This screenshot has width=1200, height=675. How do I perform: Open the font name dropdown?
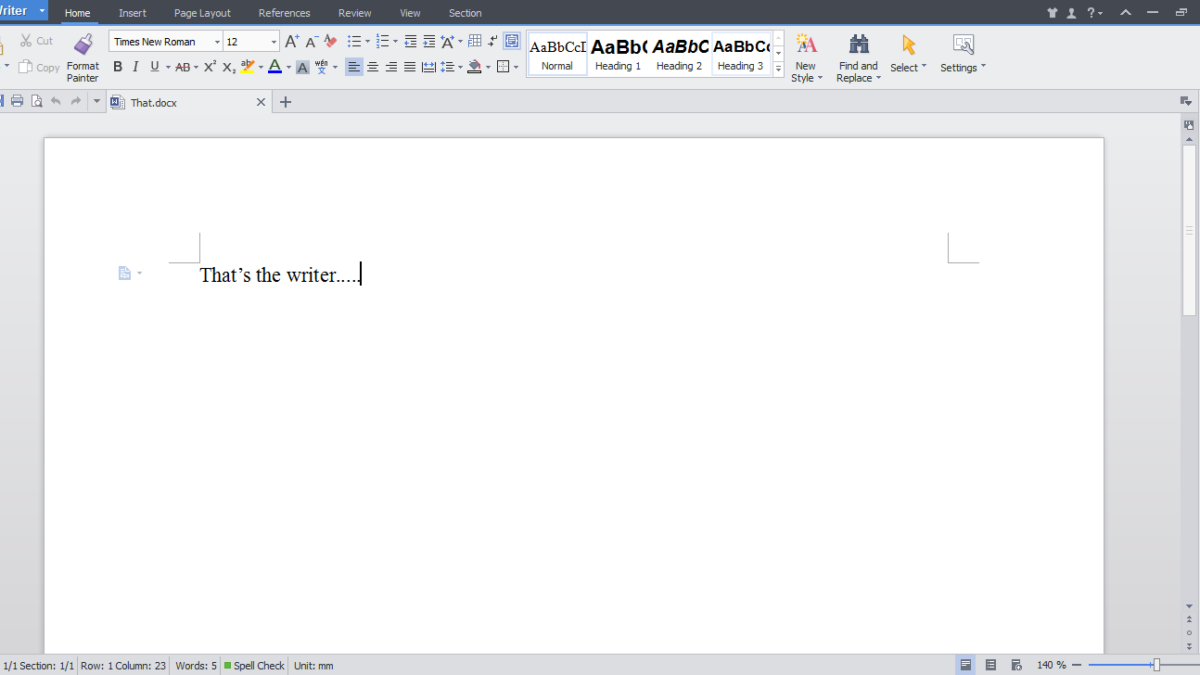click(x=217, y=42)
